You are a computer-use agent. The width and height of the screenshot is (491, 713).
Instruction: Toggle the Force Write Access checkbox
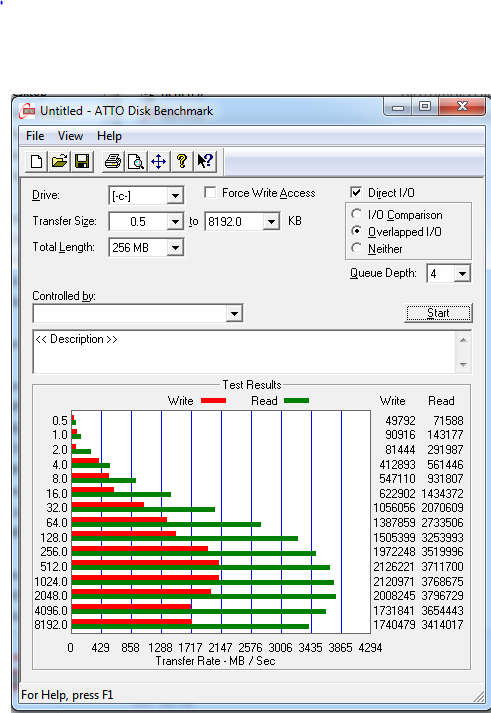(x=210, y=192)
